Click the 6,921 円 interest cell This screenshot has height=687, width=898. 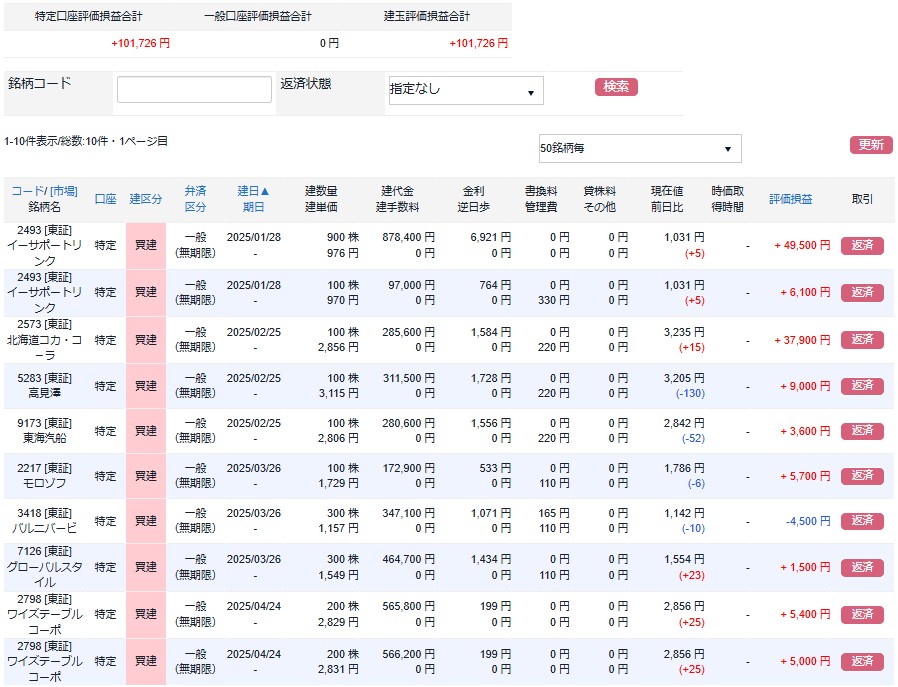click(x=490, y=238)
